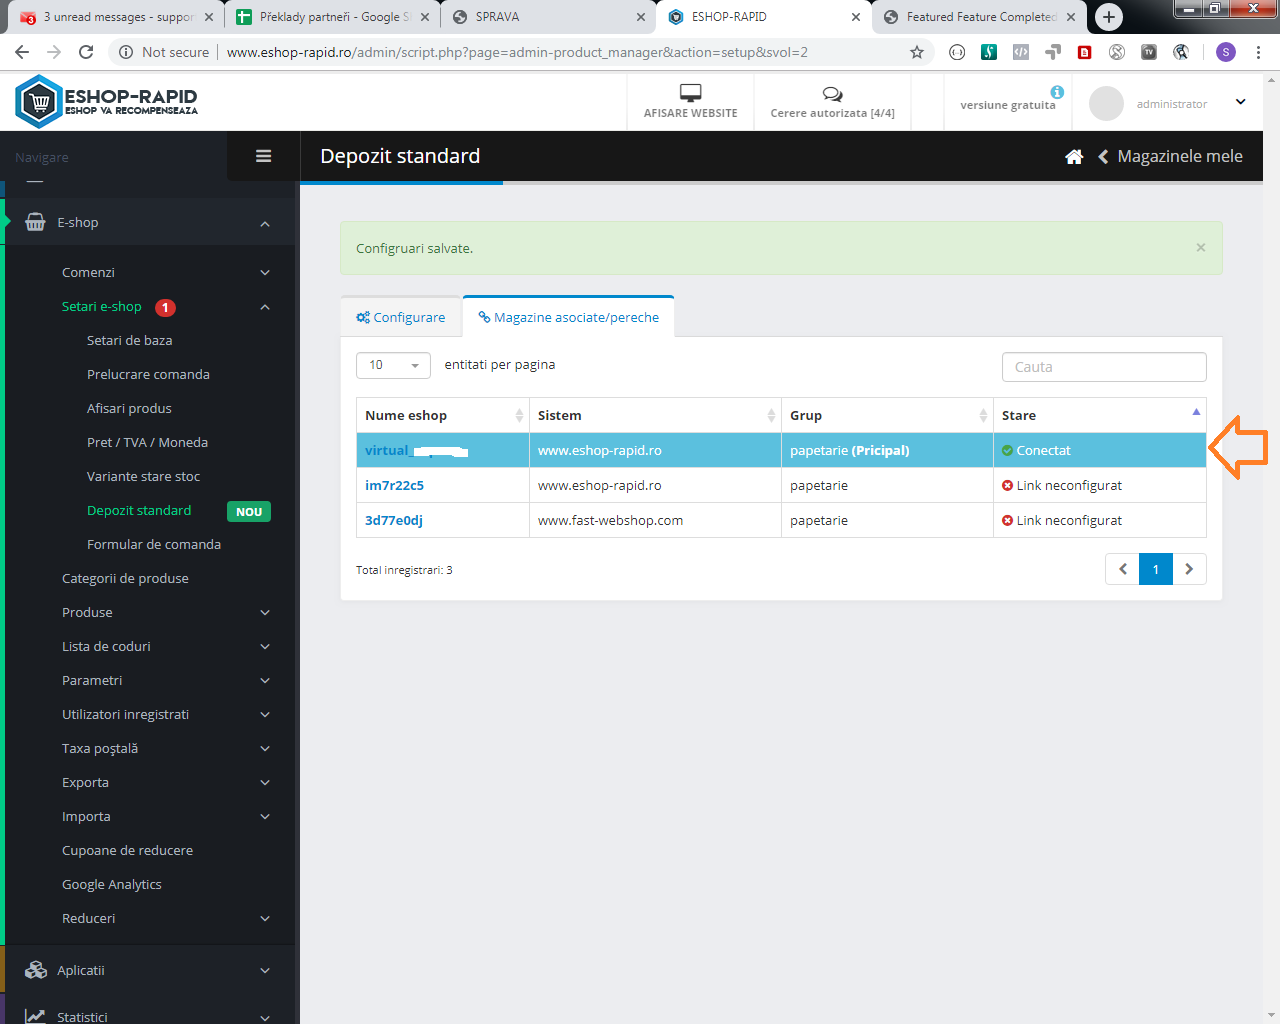Open Google Analytics menu item
Image resolution: width=1280 pixels, height=1024 pixels.
point(112,884)
